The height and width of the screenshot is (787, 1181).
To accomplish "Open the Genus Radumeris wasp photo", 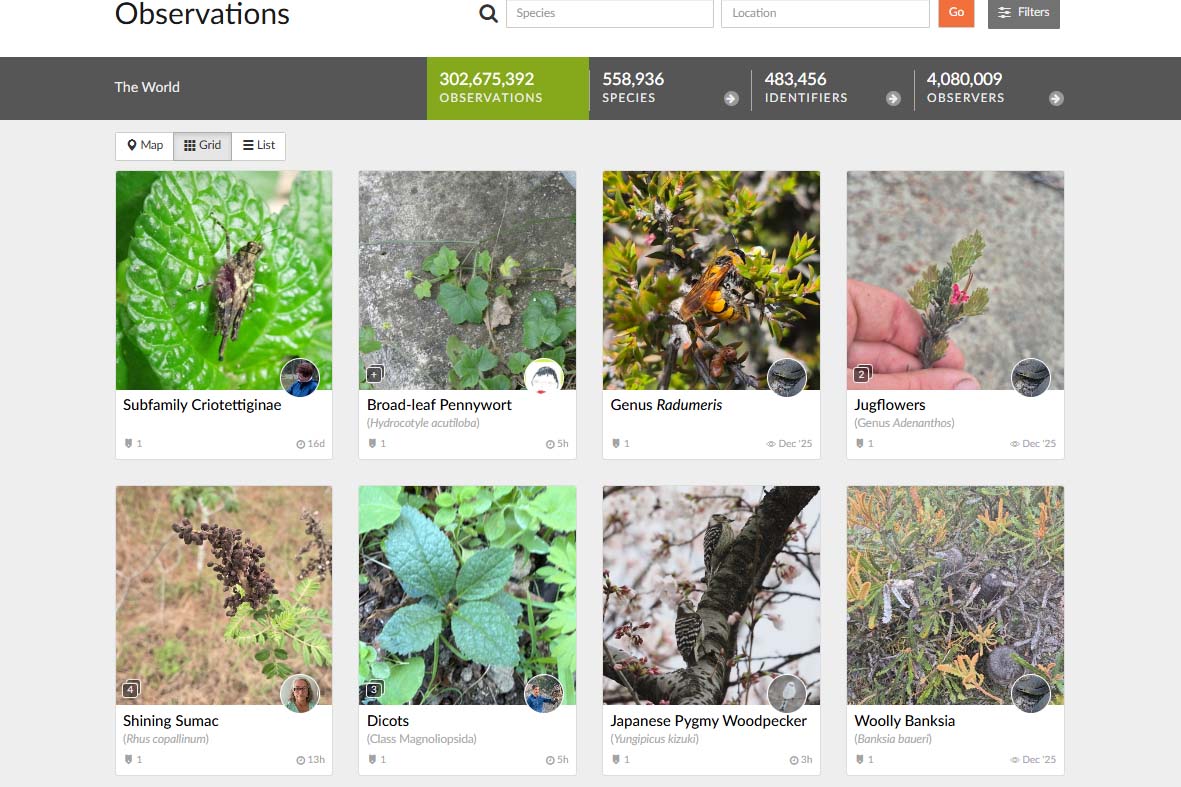I will 711,280.
